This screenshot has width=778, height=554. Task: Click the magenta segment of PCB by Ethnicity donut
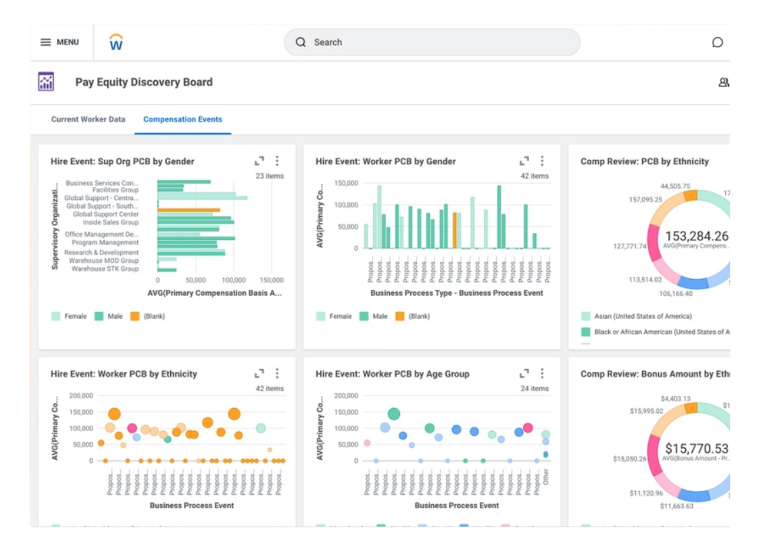coord(654,244)
